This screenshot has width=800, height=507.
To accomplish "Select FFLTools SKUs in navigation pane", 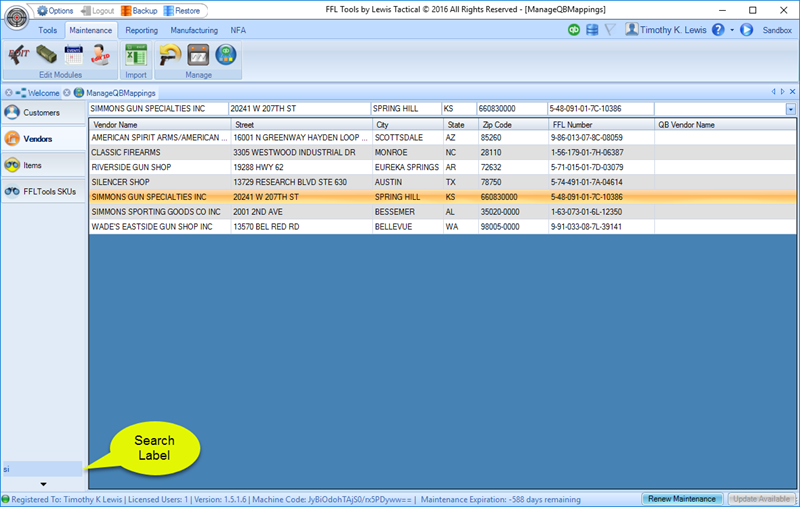I will point(43,192).
